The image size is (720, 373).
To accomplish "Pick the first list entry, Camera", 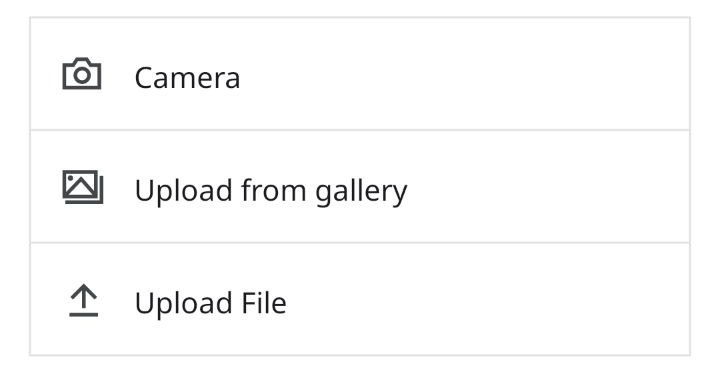I will point(360,74).
